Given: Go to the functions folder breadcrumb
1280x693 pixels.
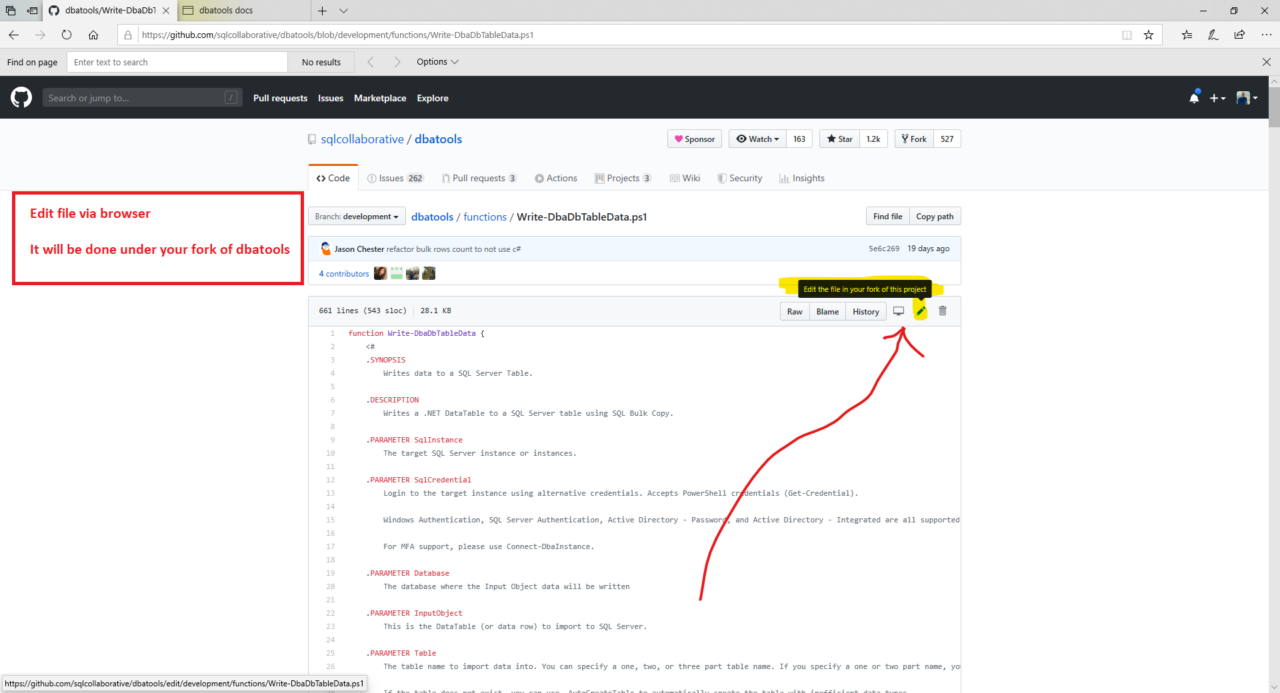Looking at the screenshot, I should pos(485,216).
